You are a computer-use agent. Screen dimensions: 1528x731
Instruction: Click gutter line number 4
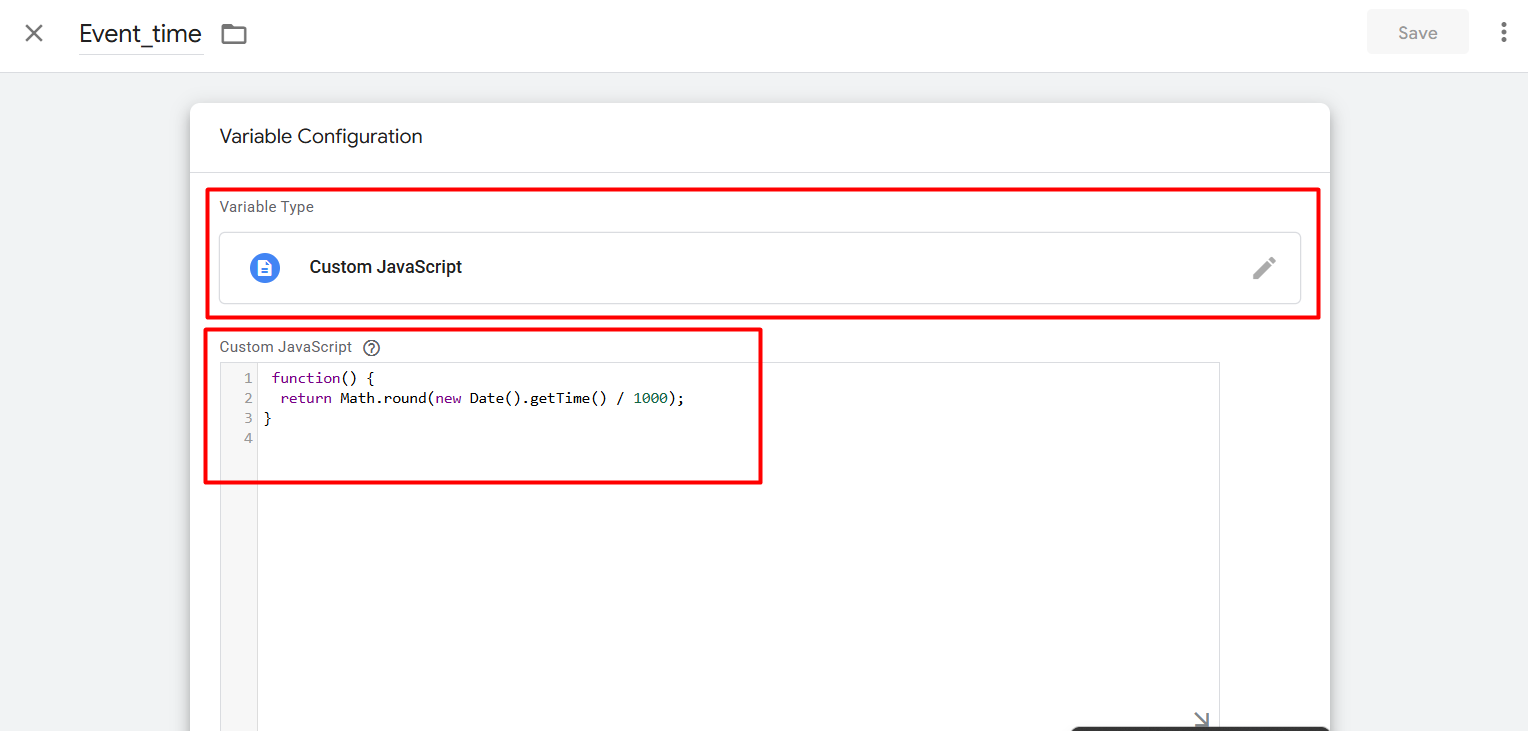pyautogui.click(x=248, y=438)
